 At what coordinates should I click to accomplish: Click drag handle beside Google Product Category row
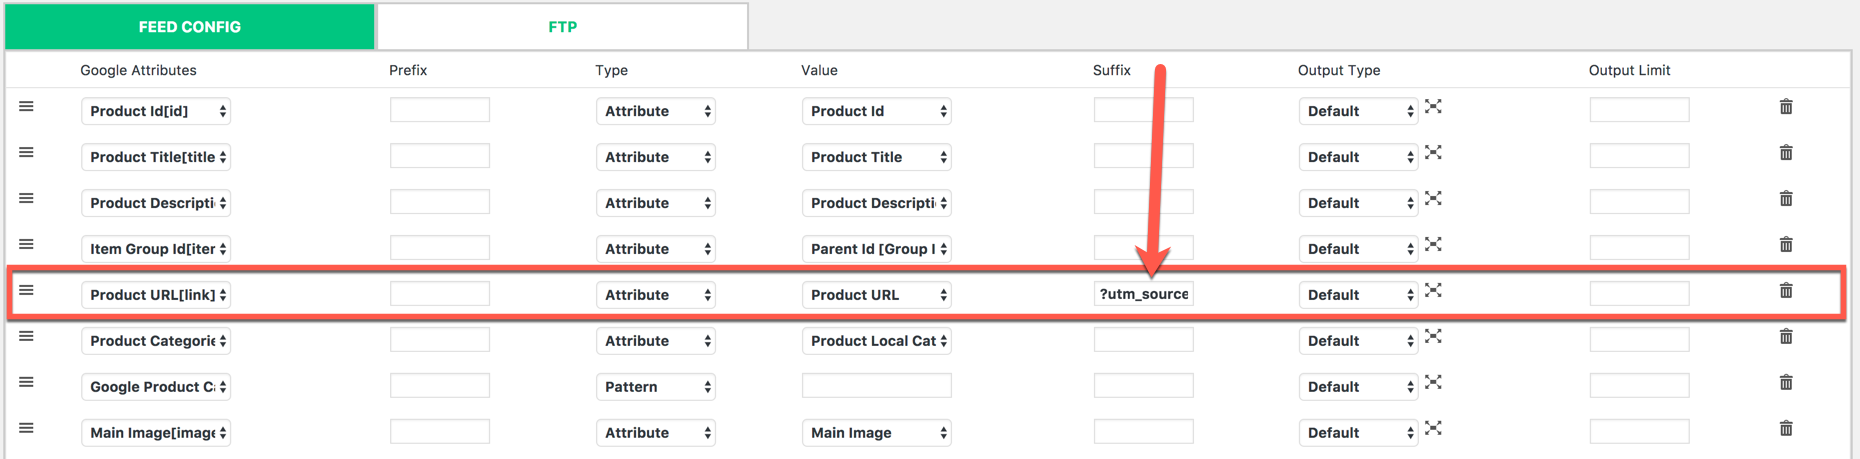(27, 383)
